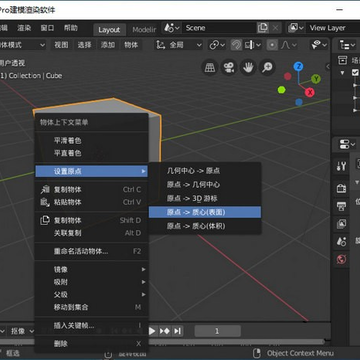Open properties editor type dropdown
The image size is (360, 360).
347,144
